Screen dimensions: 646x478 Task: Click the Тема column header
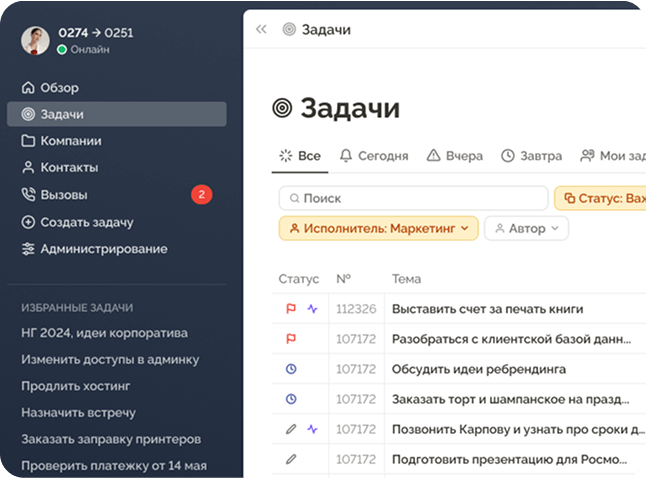tap(406, 279)
